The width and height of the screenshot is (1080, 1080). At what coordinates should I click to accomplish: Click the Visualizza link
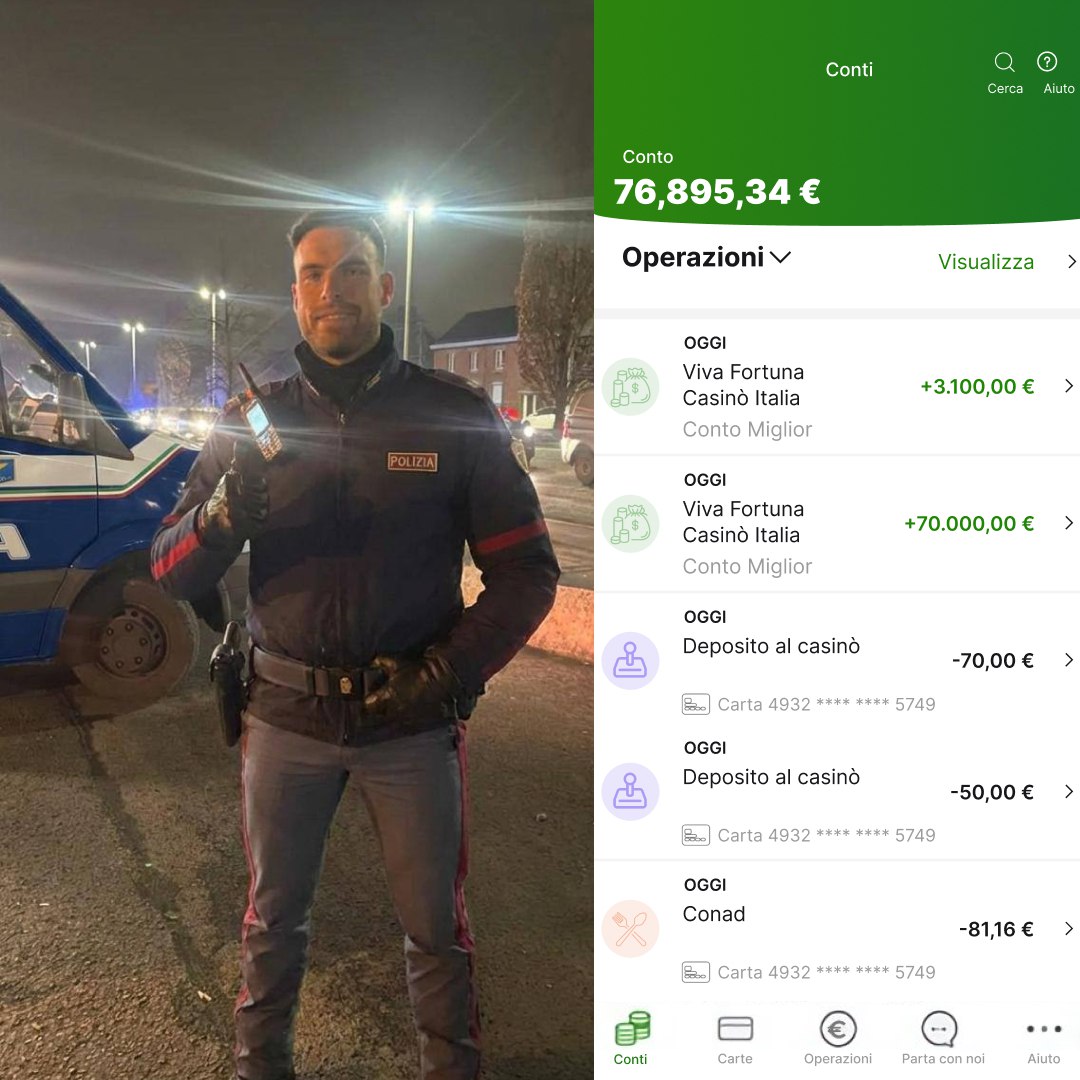tap(986, 262)
